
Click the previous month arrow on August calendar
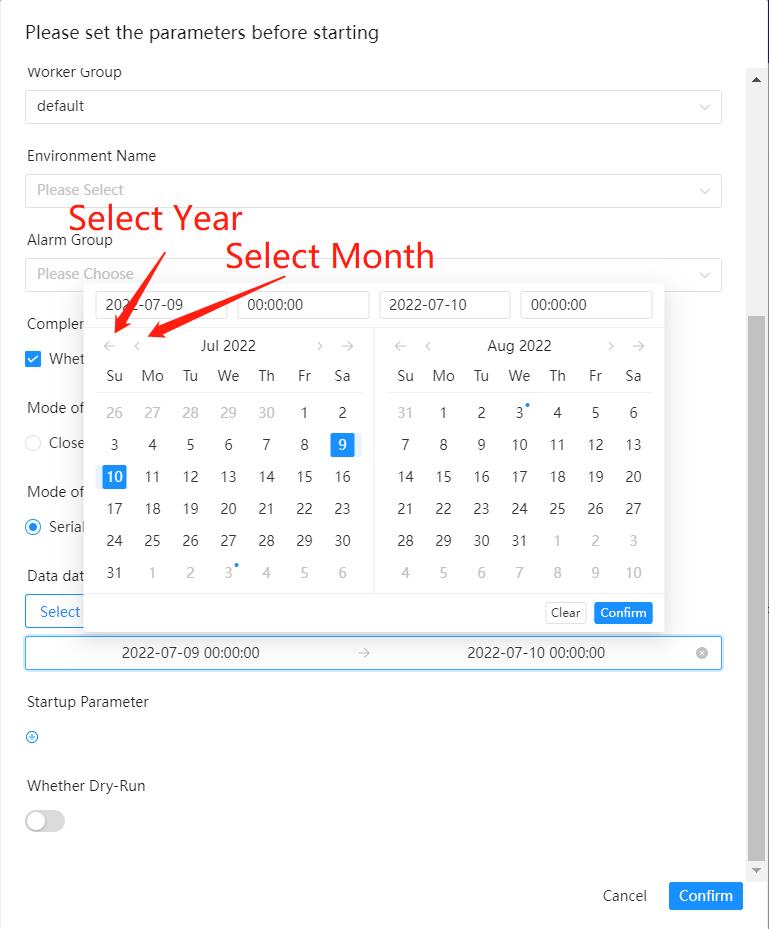(x=427, y=346)
